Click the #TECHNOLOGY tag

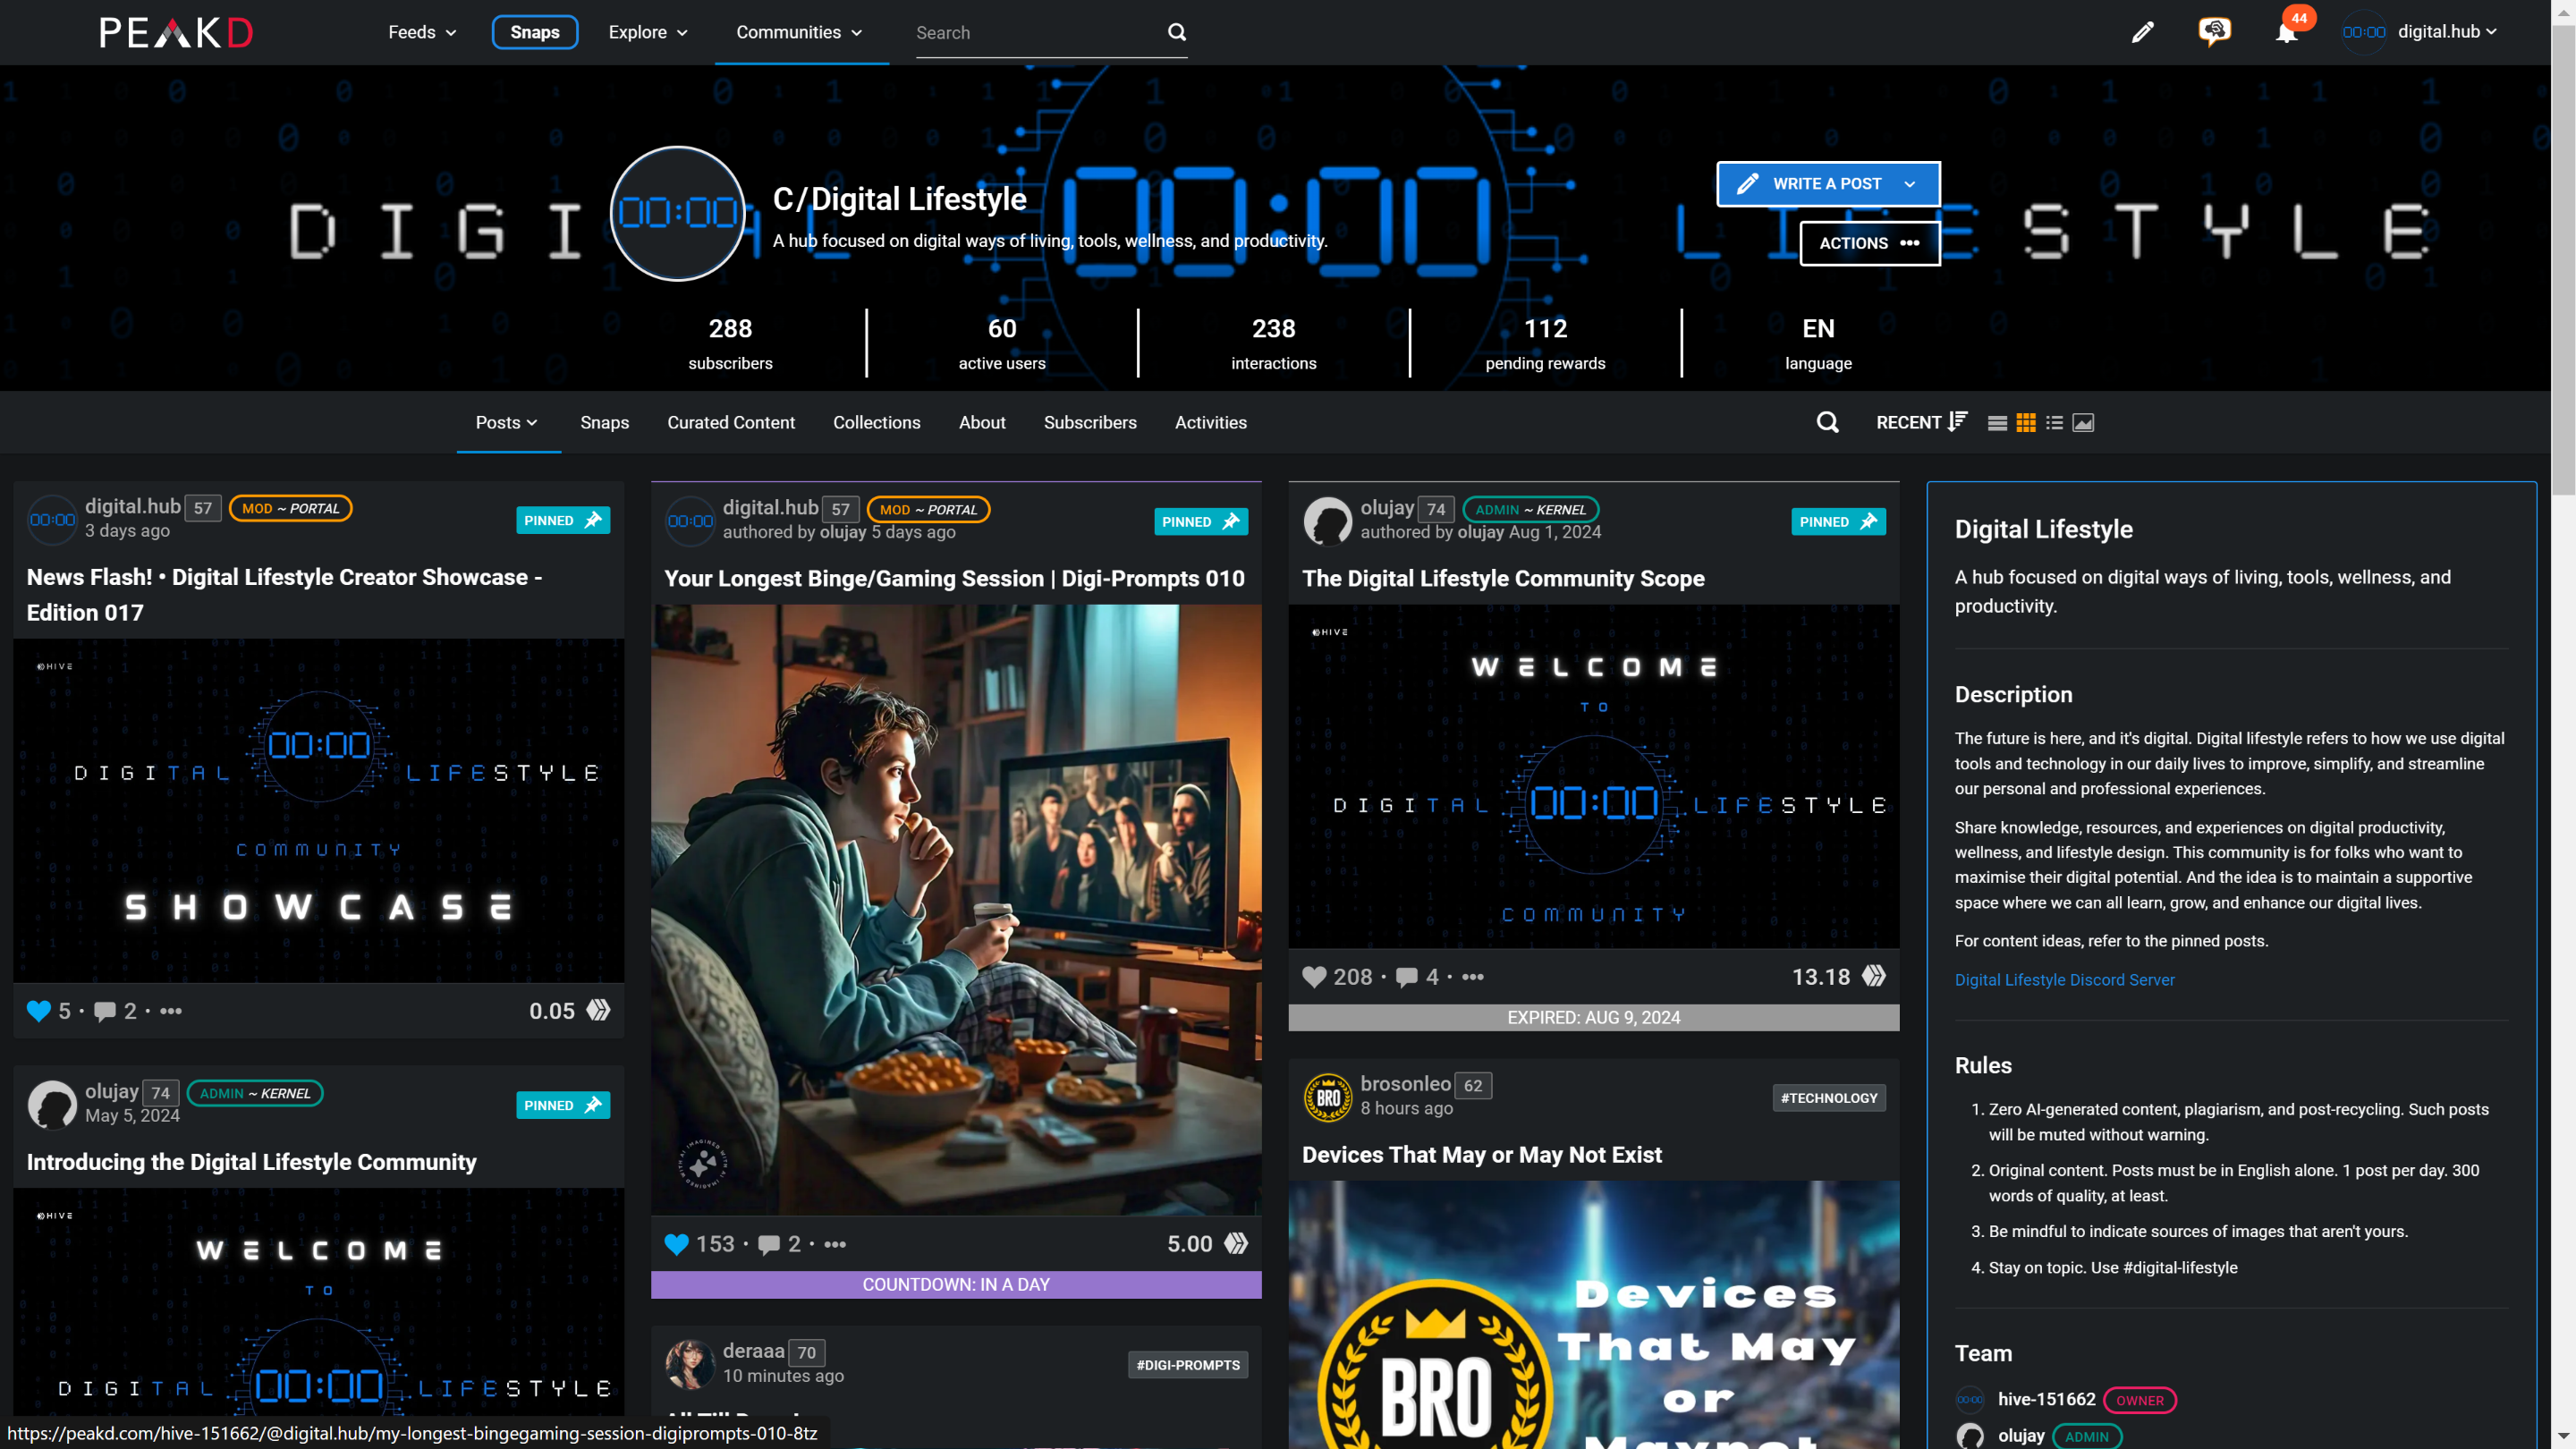pyautogui.click(x=1829, y=1098)
